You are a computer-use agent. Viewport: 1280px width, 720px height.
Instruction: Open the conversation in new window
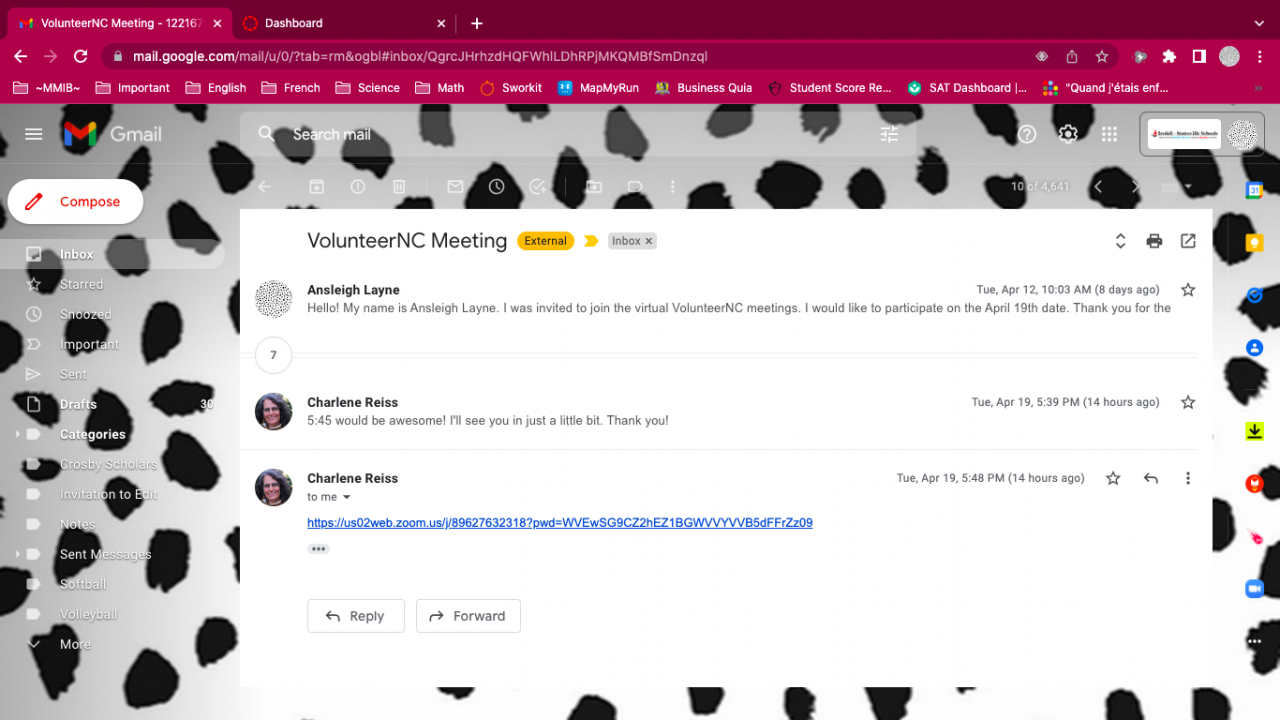(1188, 241)
